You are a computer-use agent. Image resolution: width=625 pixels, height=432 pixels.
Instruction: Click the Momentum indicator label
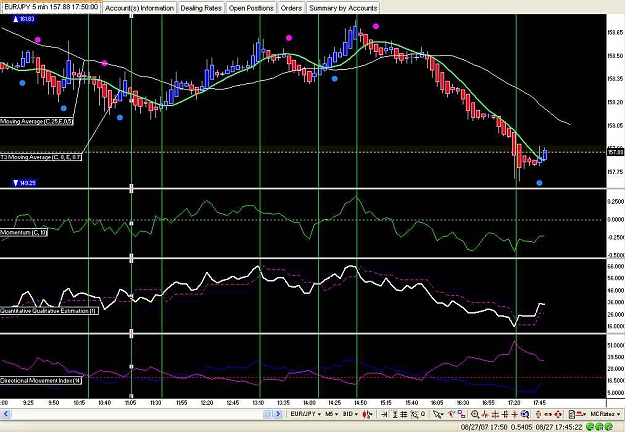pos(24,232)
